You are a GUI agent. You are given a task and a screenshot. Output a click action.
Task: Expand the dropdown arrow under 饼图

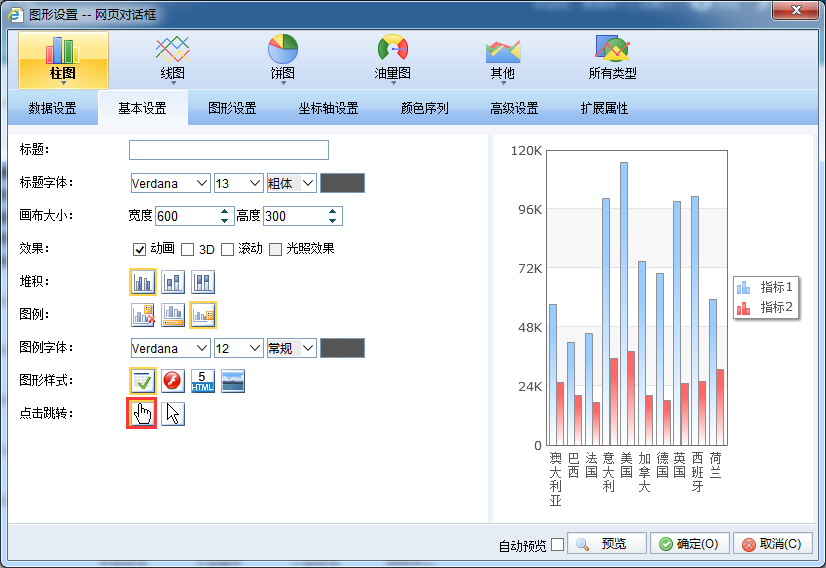283,83
